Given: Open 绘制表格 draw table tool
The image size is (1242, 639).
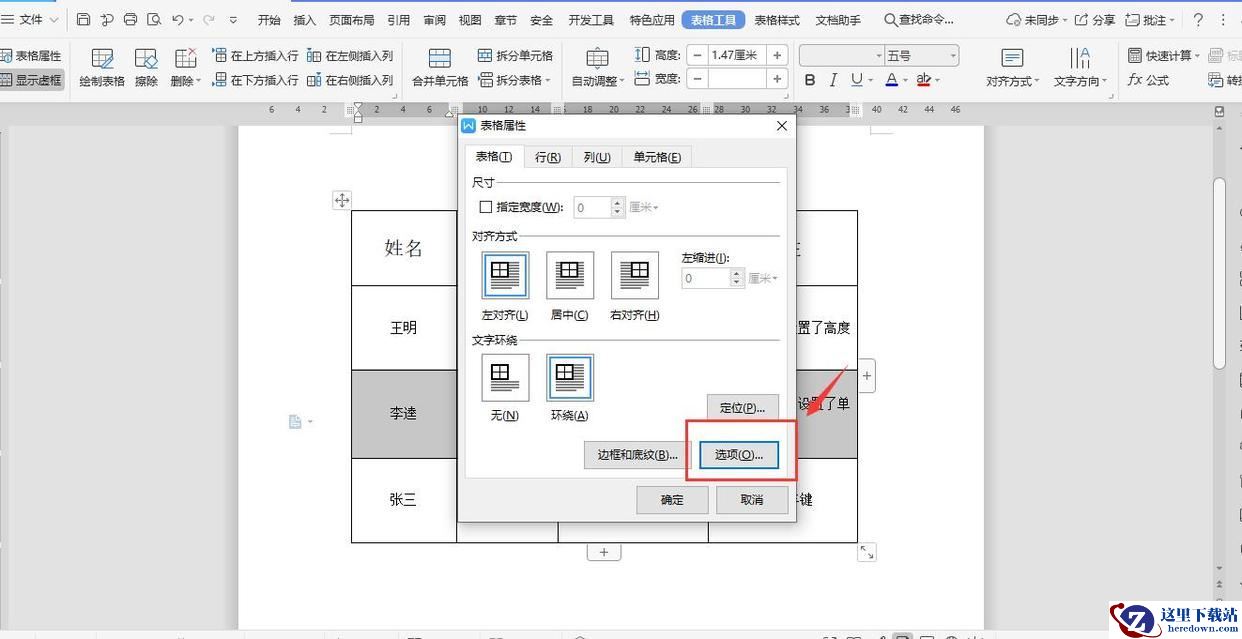Looking at the screenshot, I should tap(102, 67).
